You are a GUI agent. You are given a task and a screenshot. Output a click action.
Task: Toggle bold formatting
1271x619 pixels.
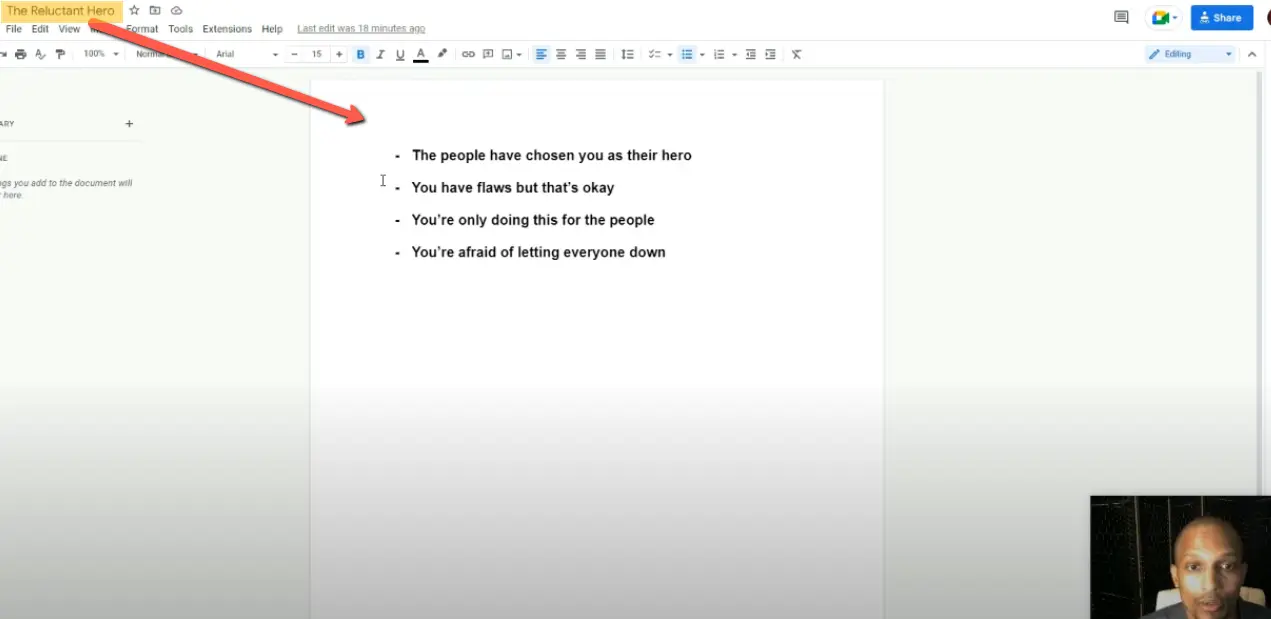click(361, 54)
